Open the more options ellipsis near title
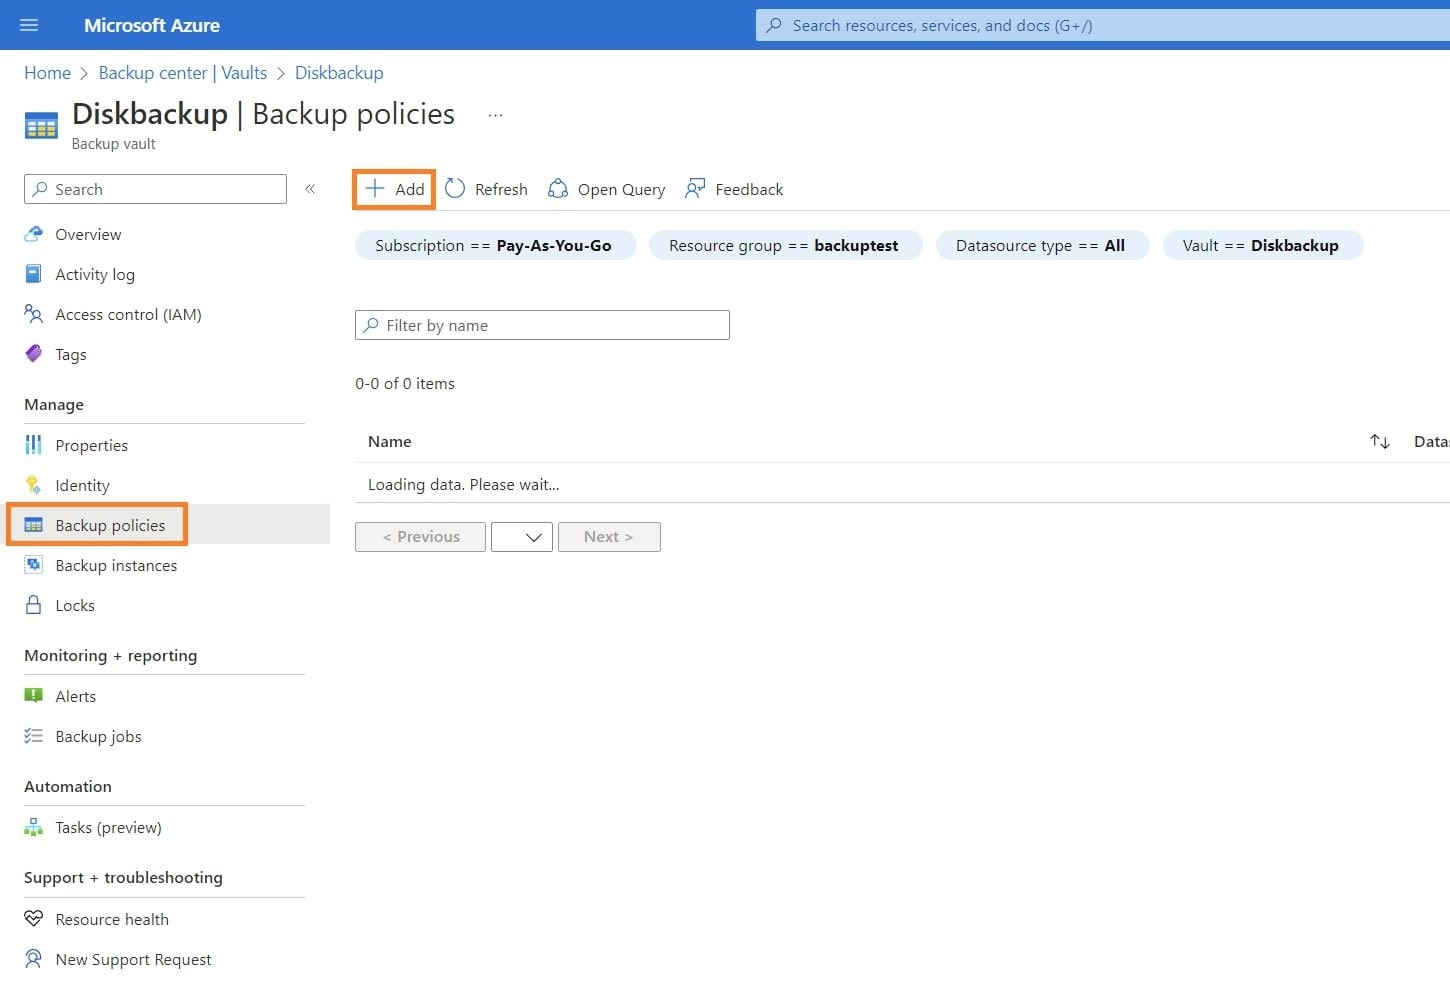This screenshot has height=1008, width=1450. tap(495, 115)
